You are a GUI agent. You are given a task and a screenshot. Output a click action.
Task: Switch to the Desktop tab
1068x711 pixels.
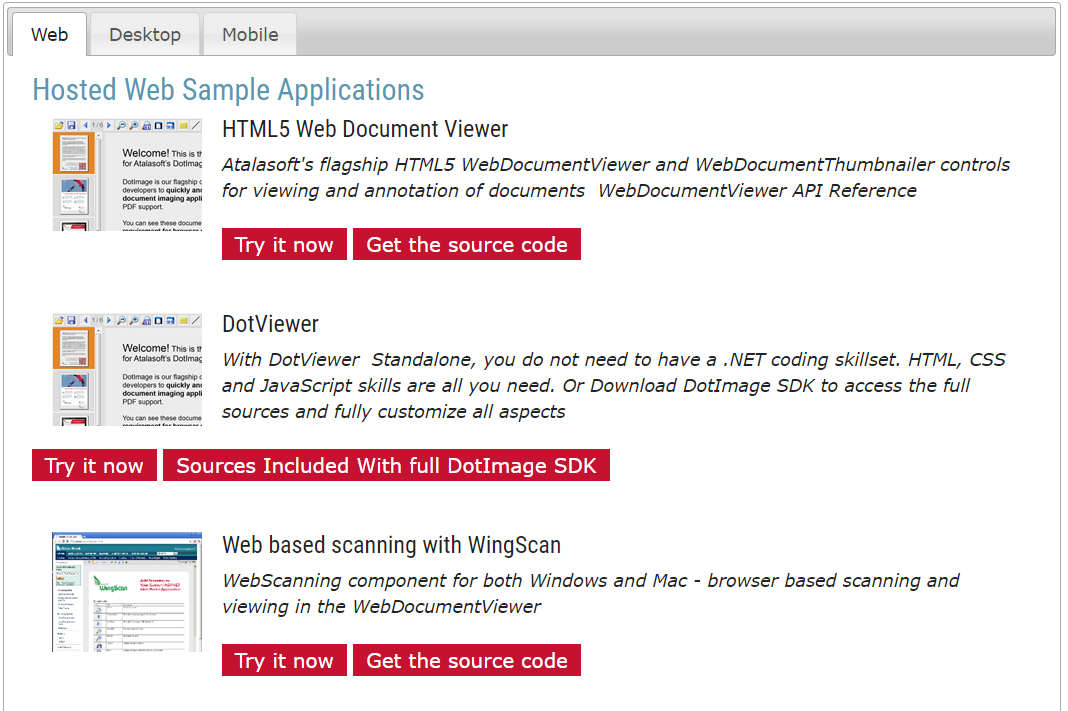(x=144, y=33)
